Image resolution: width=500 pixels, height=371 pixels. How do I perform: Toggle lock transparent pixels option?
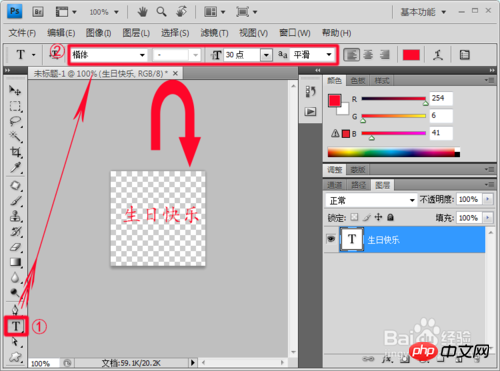pyautogui.click(x=354, y=217)
